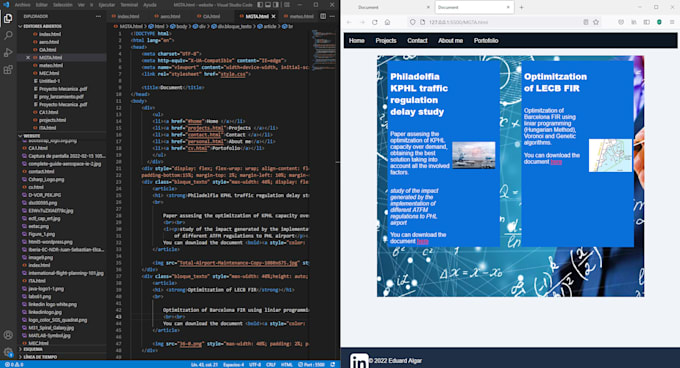Image resolution: width=680 pixels, height=368 pixels.
Task: Open the Ayuda menu in VS Code
Action: click(150, 5)
